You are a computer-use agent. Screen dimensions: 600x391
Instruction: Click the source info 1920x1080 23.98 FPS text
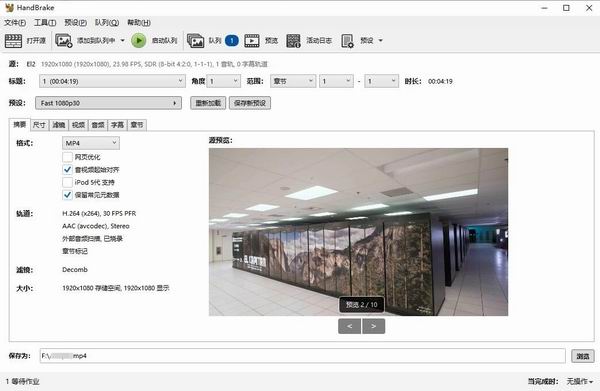[x=154, y=64]
